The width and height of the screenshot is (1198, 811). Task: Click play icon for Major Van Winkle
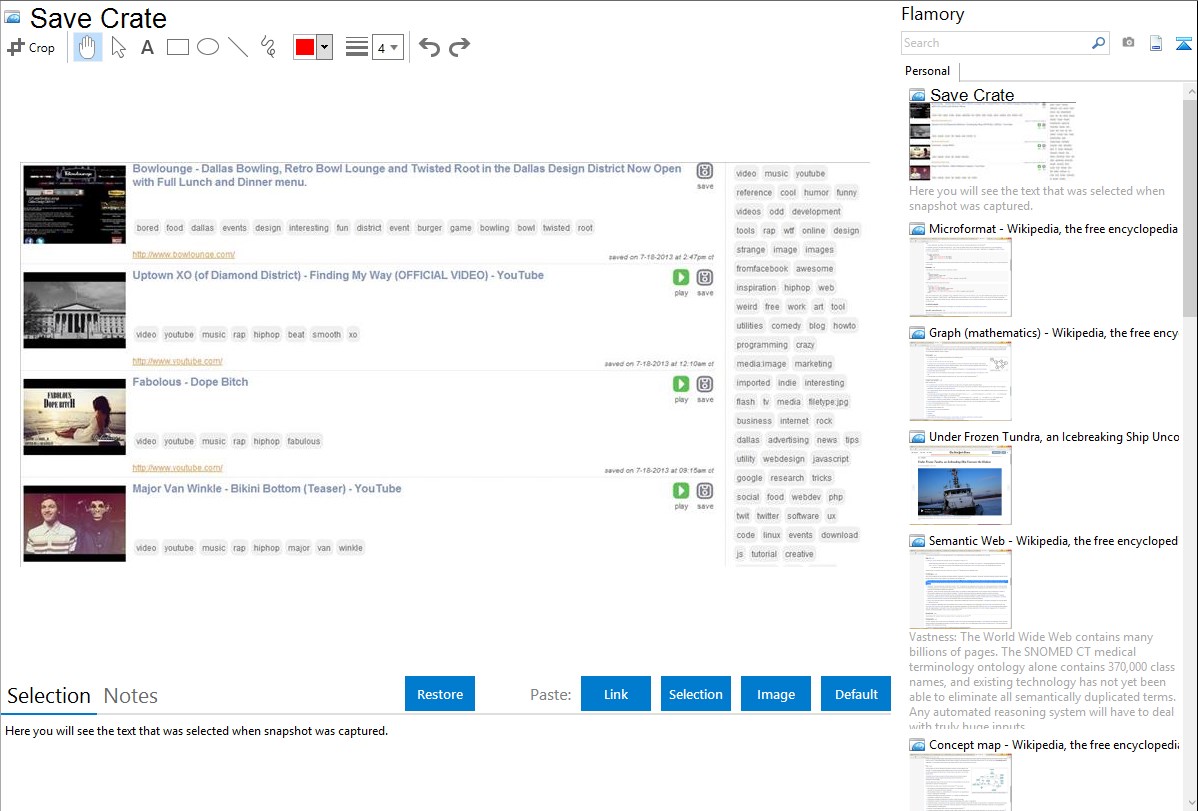681,491
